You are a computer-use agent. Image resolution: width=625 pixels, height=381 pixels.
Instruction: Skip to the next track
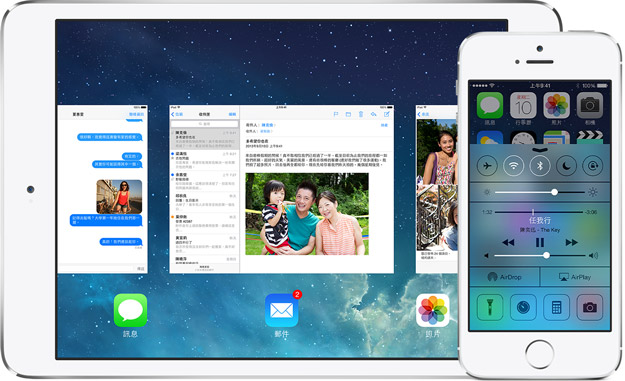(572, 242)
